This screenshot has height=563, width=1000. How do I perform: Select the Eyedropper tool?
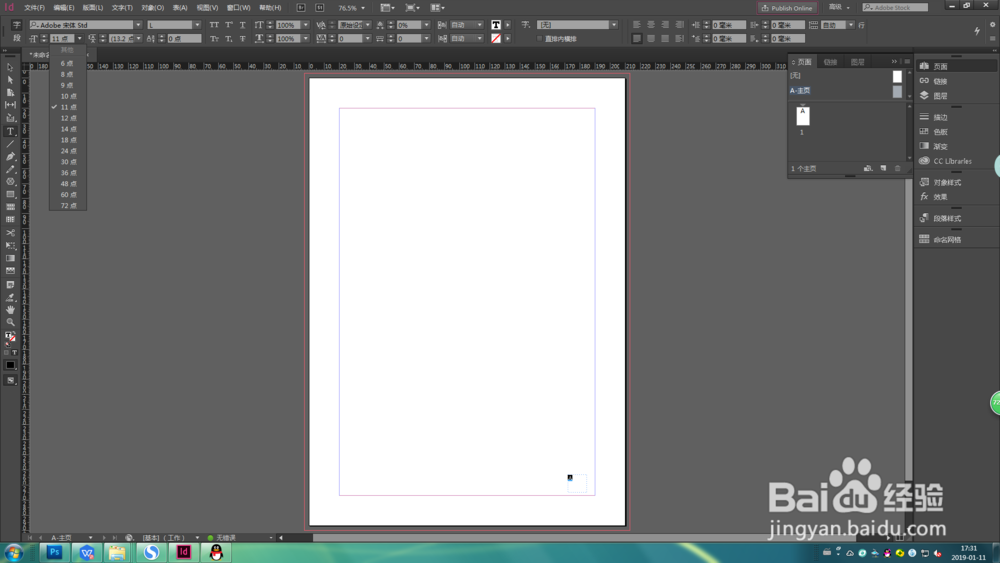[x=10, y=297]
